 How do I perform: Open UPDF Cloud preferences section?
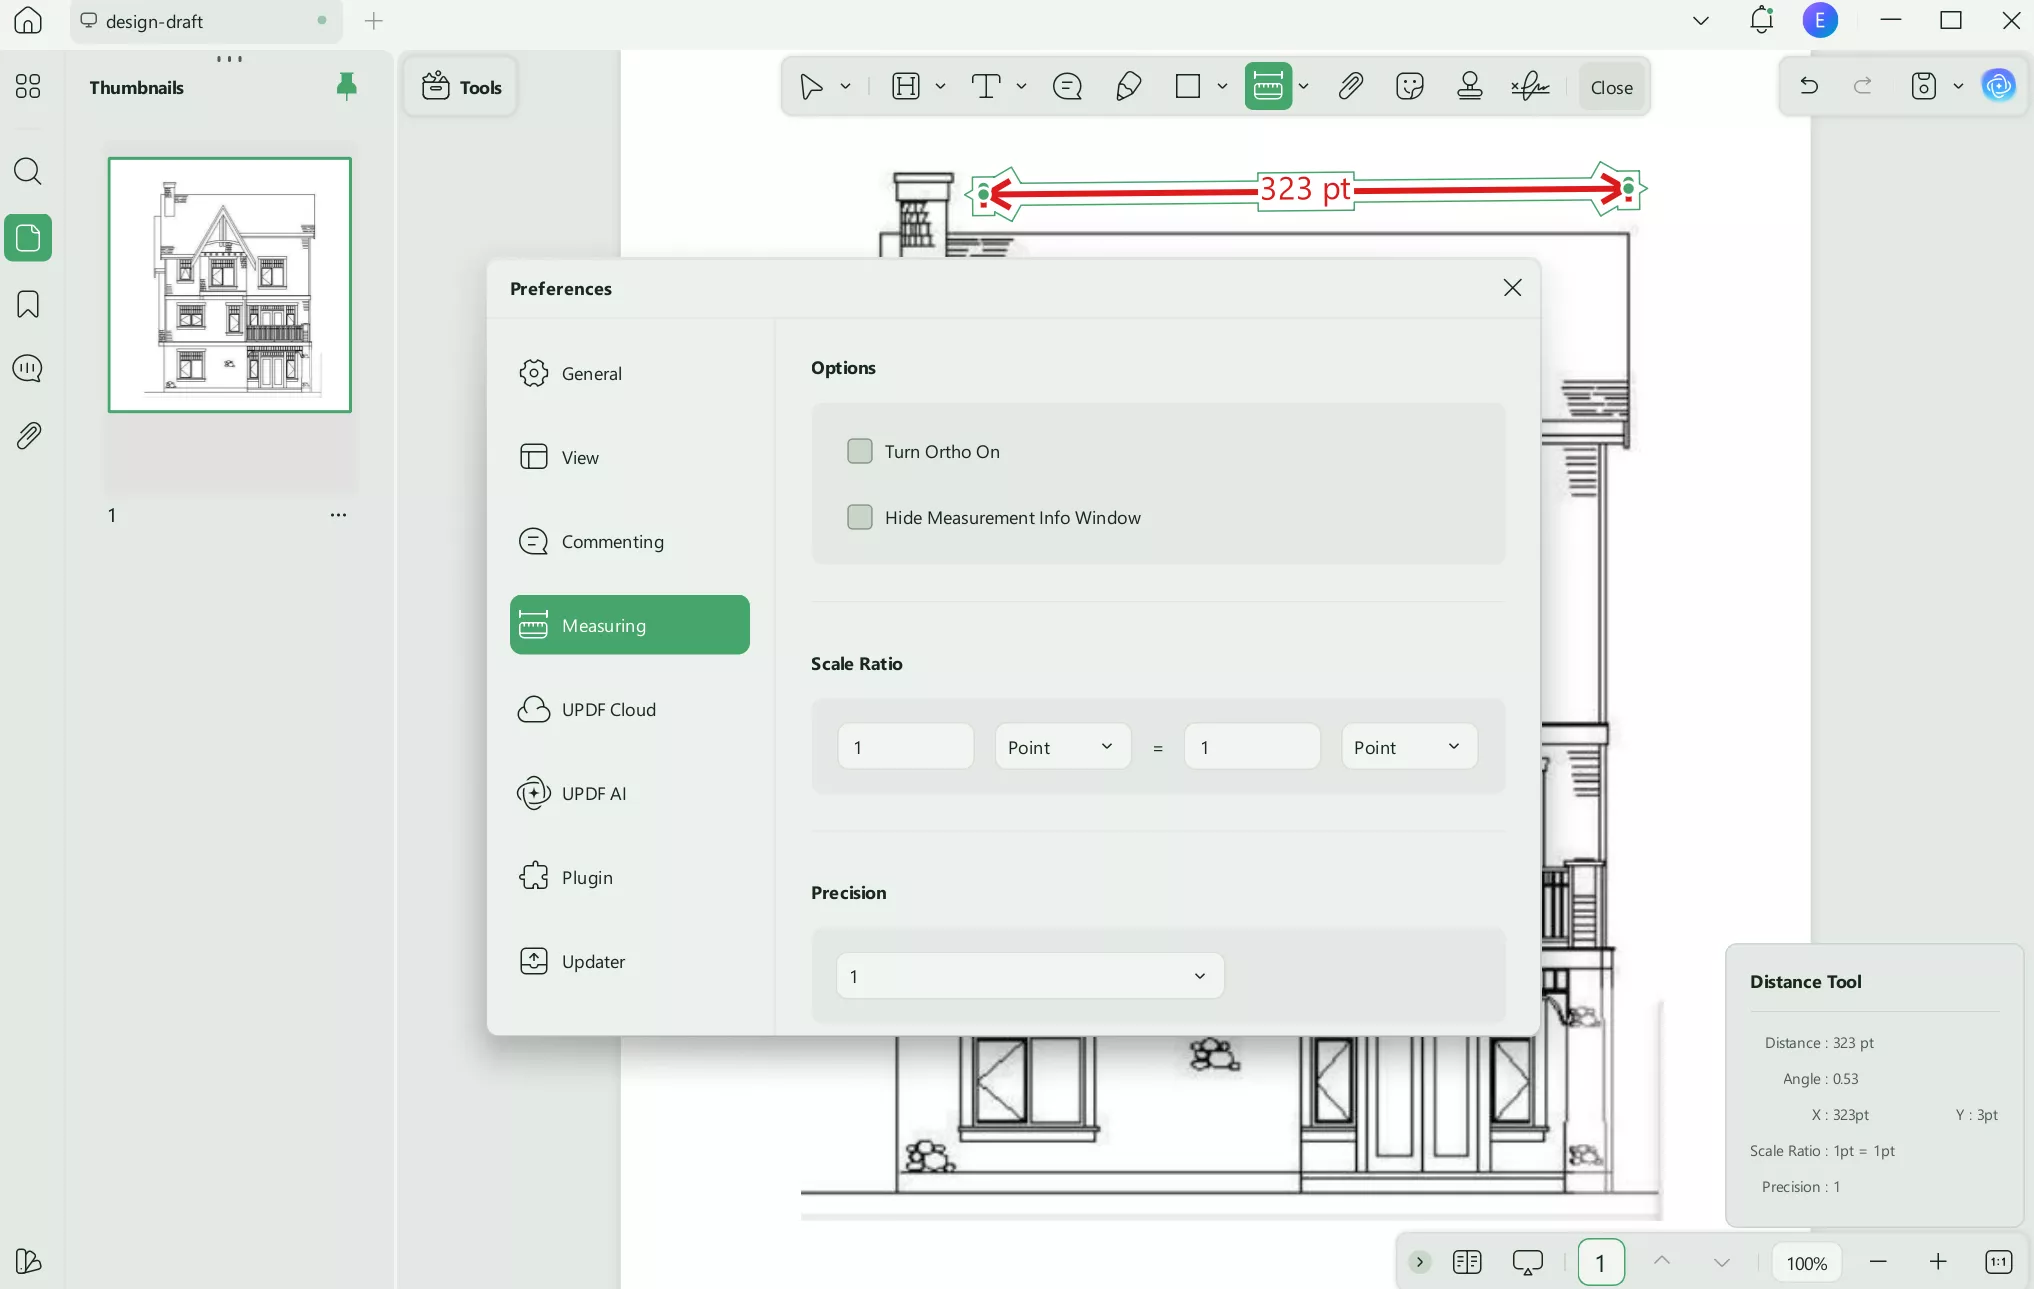click(608, 709)
